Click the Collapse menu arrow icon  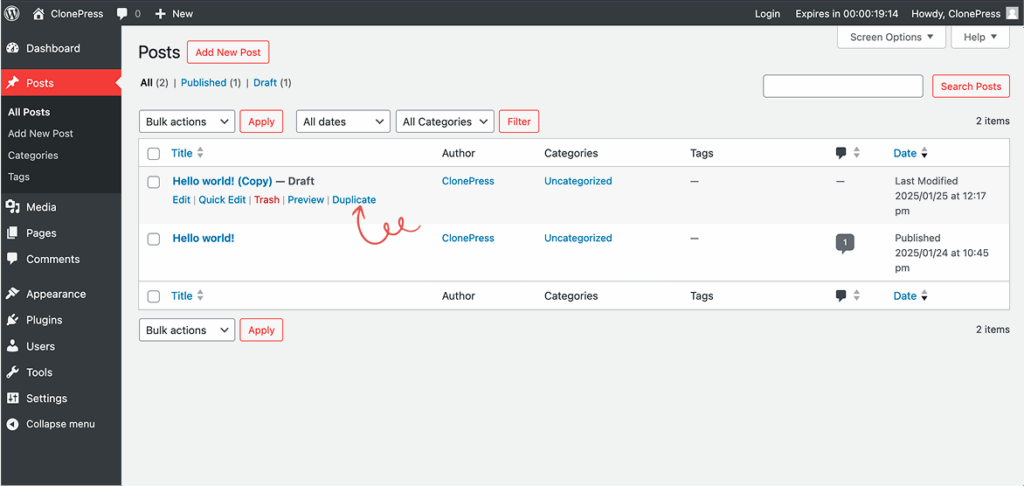pos(12,424)
